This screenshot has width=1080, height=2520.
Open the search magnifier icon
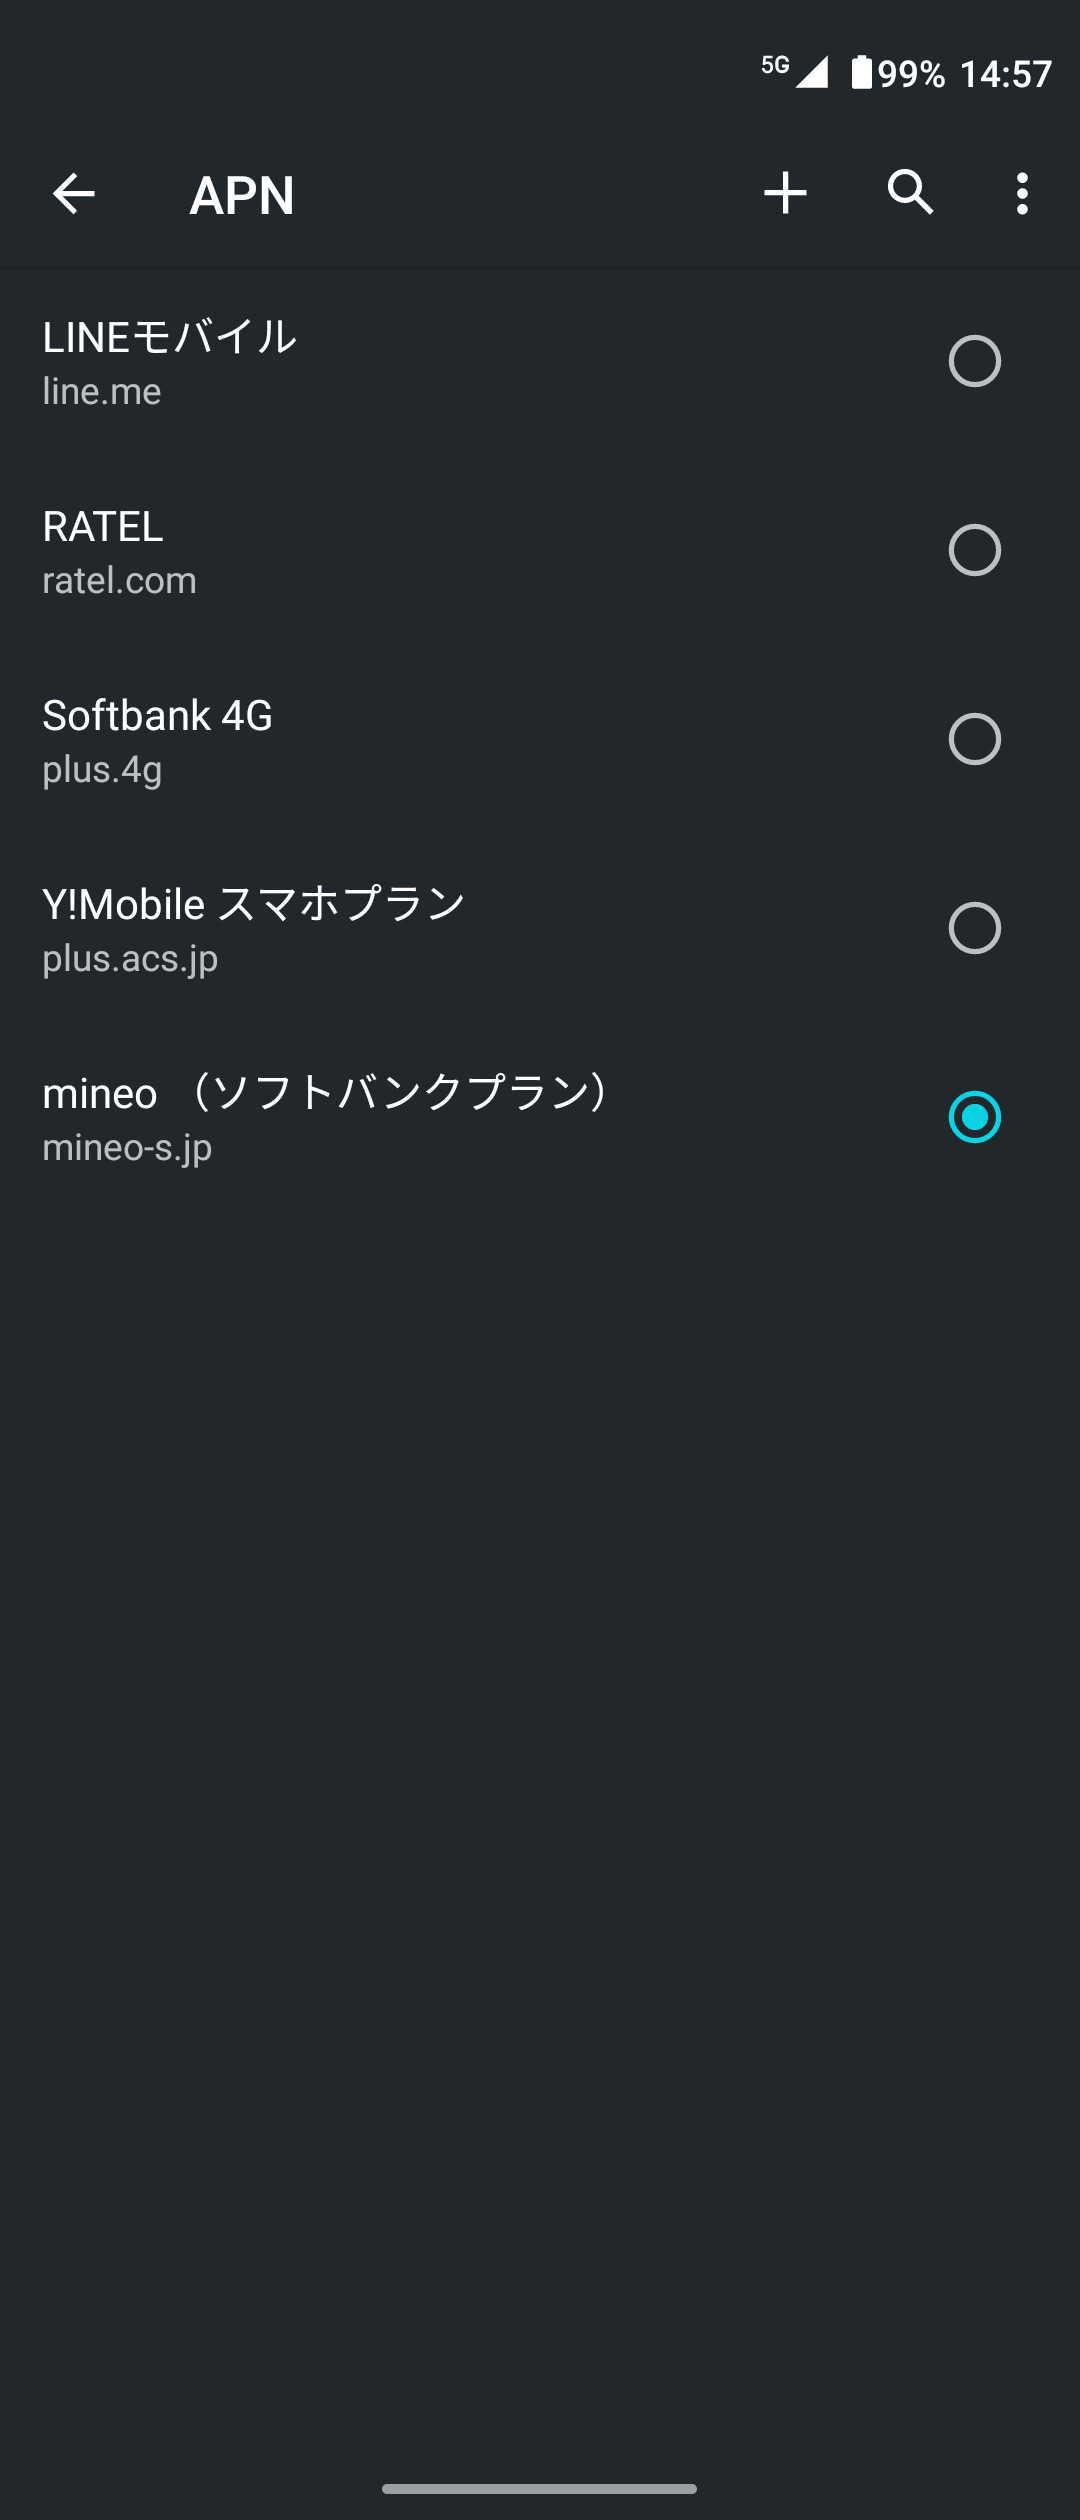pyautogui.click(x=910, y=192)
